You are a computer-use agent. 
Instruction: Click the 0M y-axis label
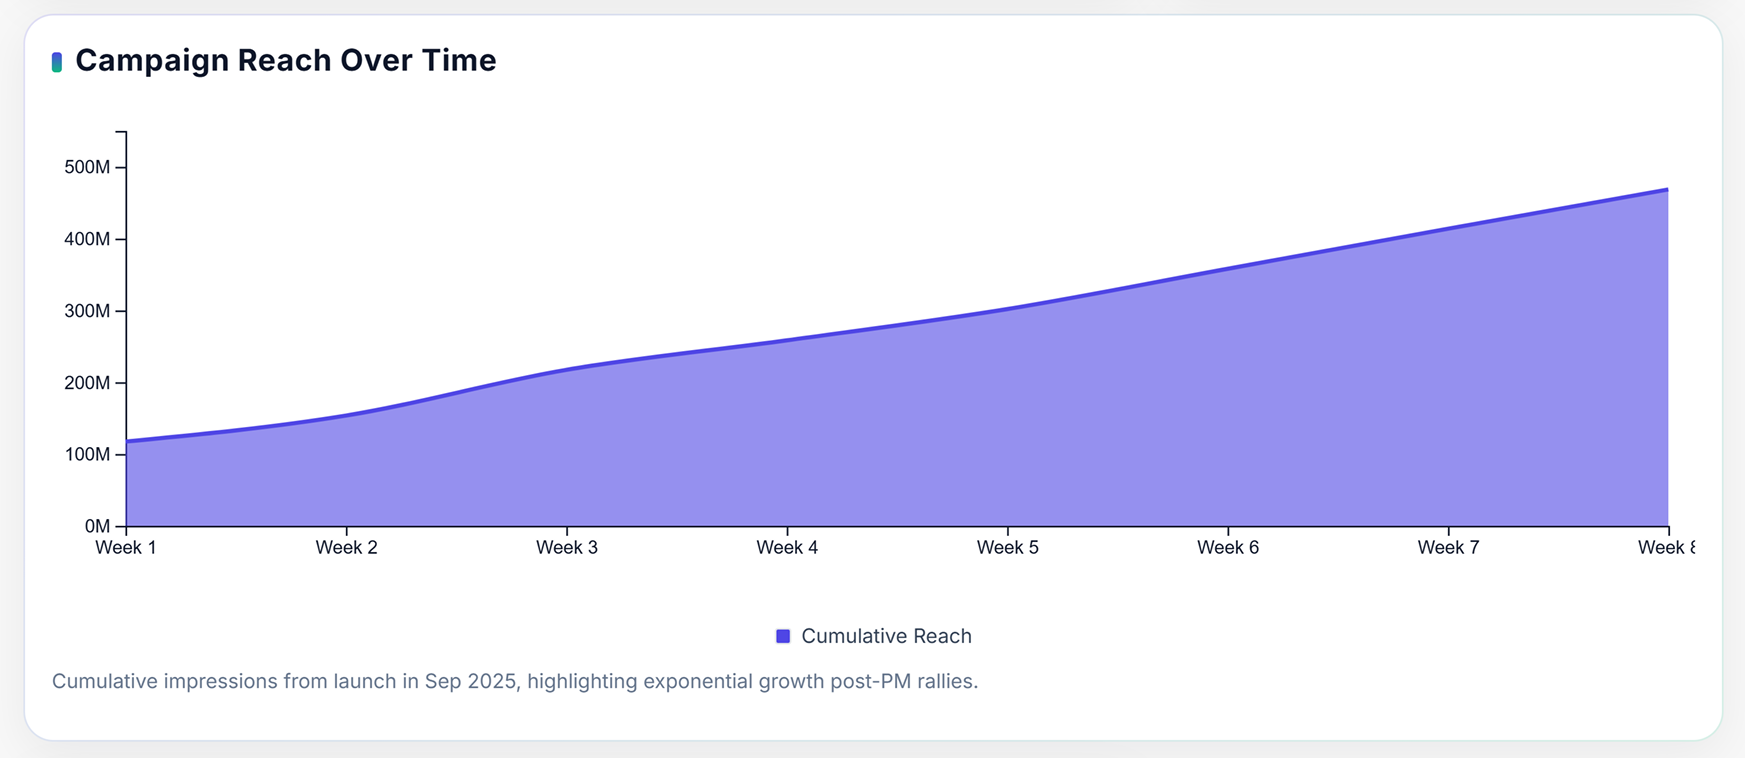pos(97,526)
